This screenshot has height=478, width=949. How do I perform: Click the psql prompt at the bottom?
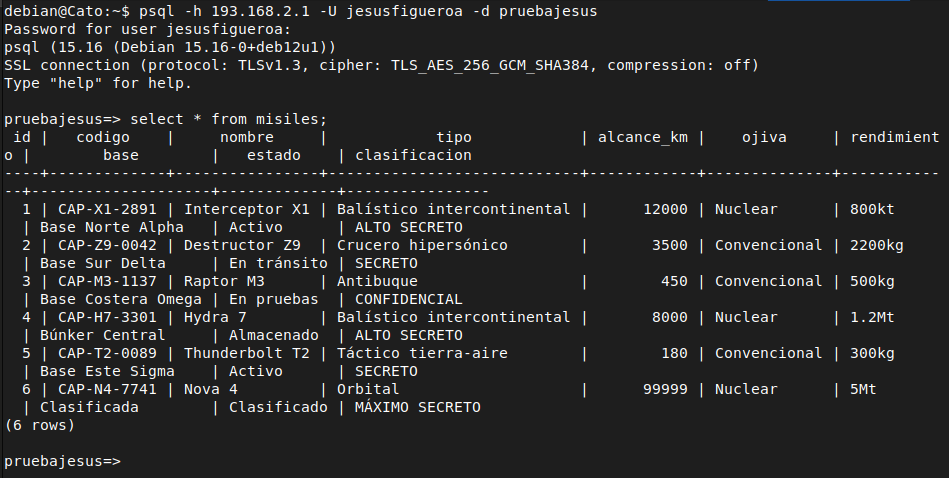pos(62,461)
